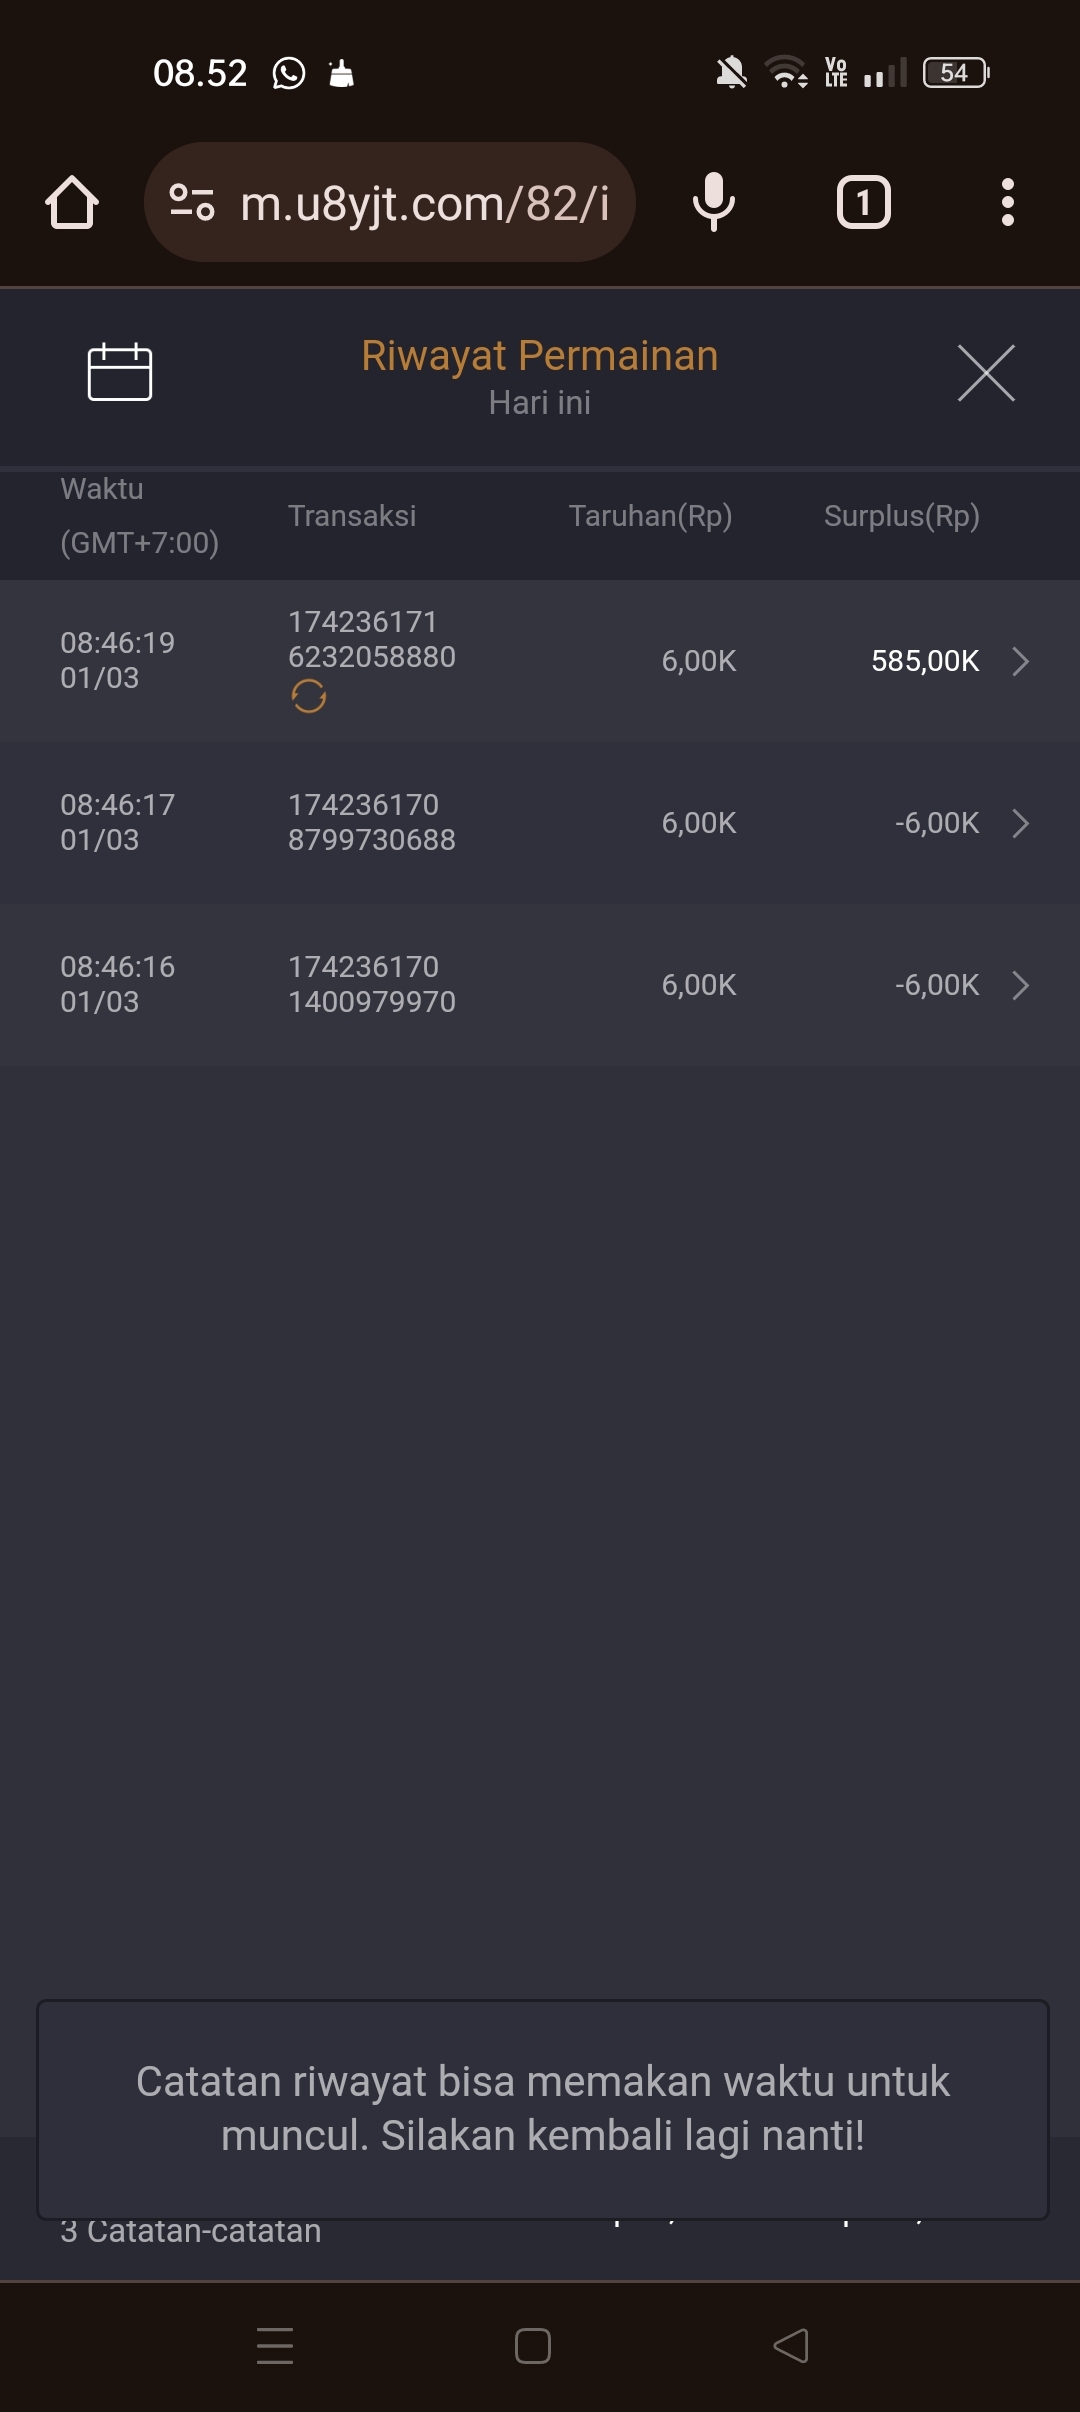
Task: Expand the 08:46:19 record chevron
Action: [1020, 661]
